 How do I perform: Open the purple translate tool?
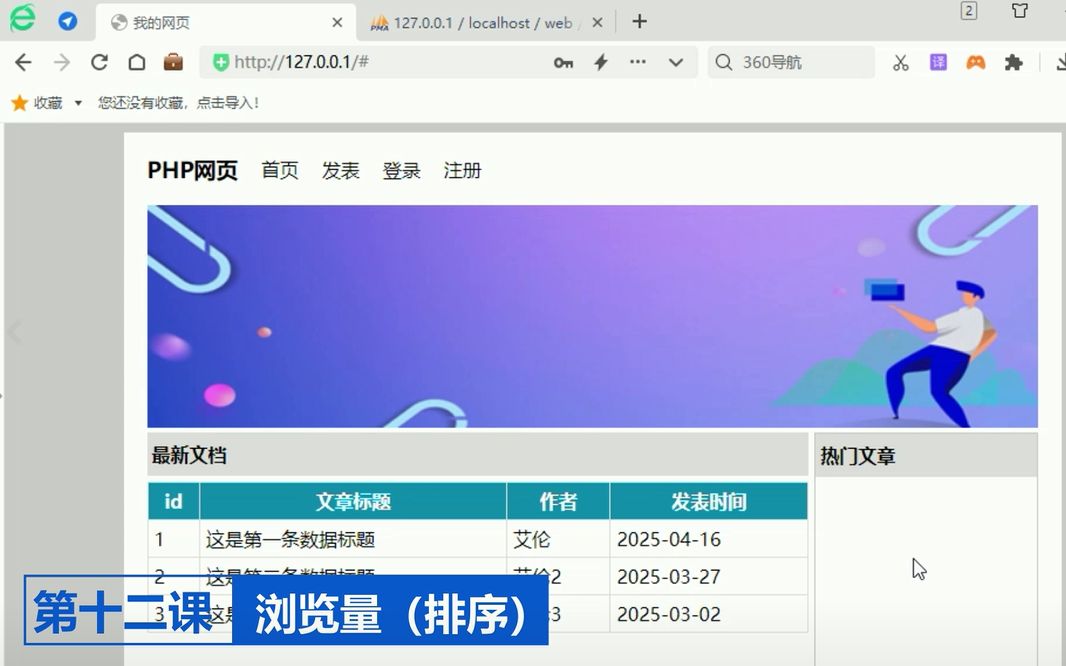pos(937,62)
